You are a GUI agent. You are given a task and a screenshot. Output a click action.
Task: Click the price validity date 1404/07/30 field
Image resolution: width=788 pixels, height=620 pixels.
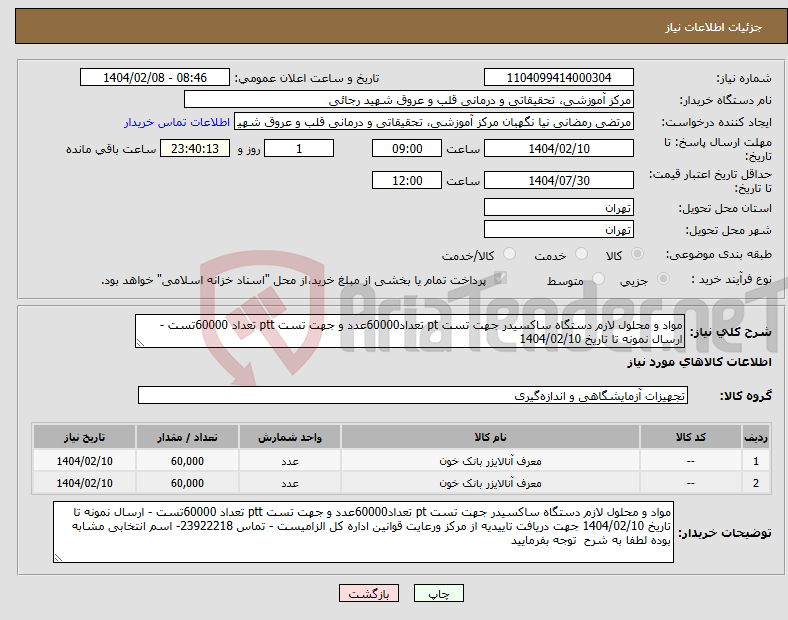558,180
